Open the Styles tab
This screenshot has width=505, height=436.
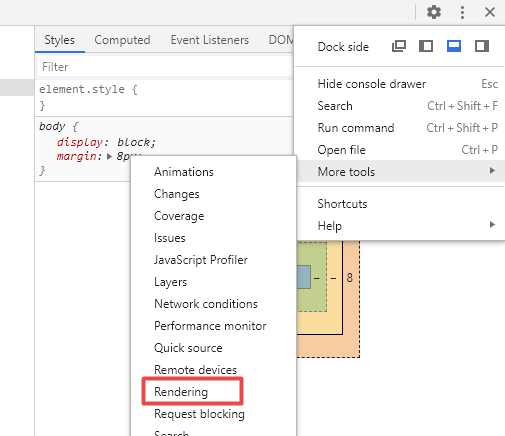[59, 40]
